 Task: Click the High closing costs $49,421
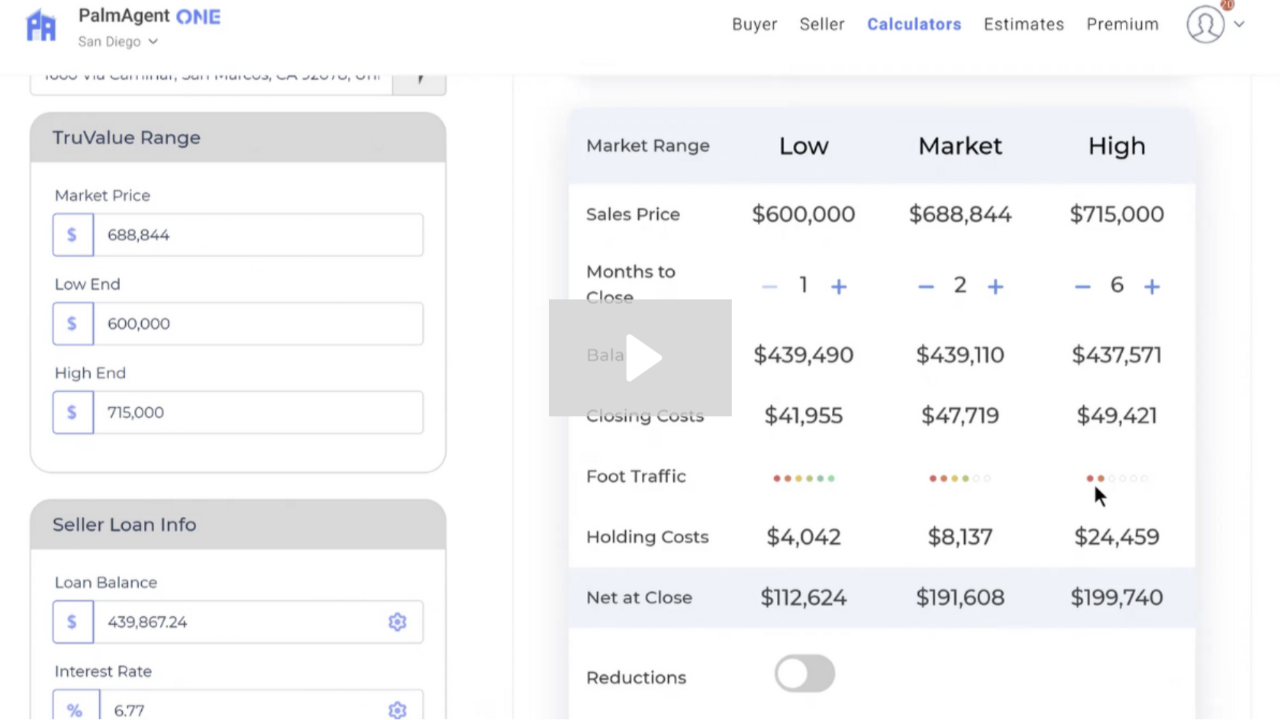click(1117, 416)
